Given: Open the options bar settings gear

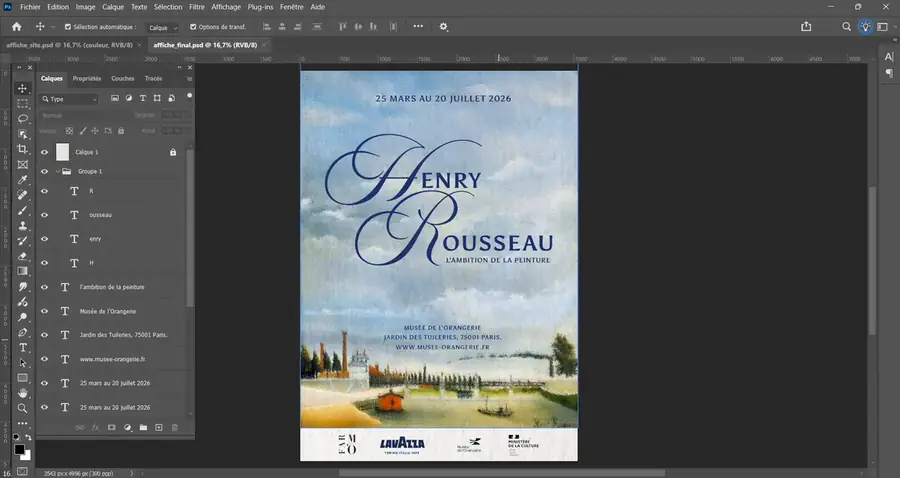Looking at the screenshot, I should 443,26.
